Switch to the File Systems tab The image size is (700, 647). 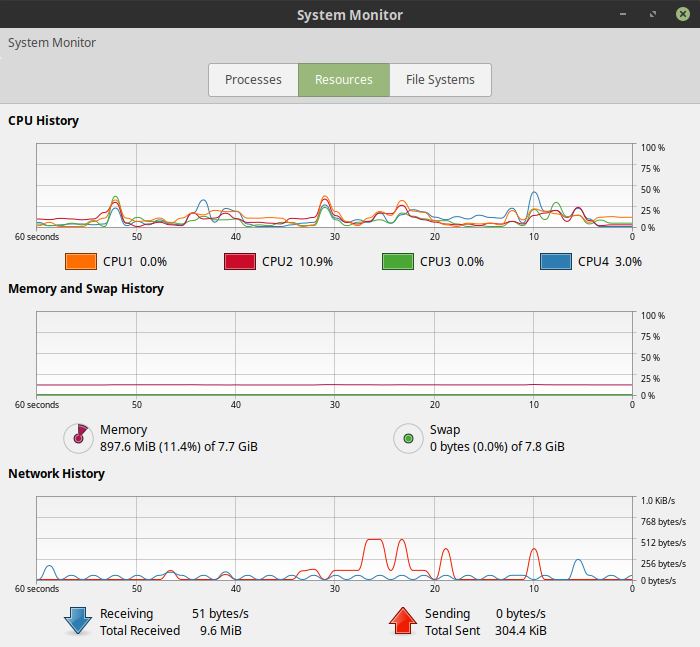pyautogui.click(x=440, y=80)
